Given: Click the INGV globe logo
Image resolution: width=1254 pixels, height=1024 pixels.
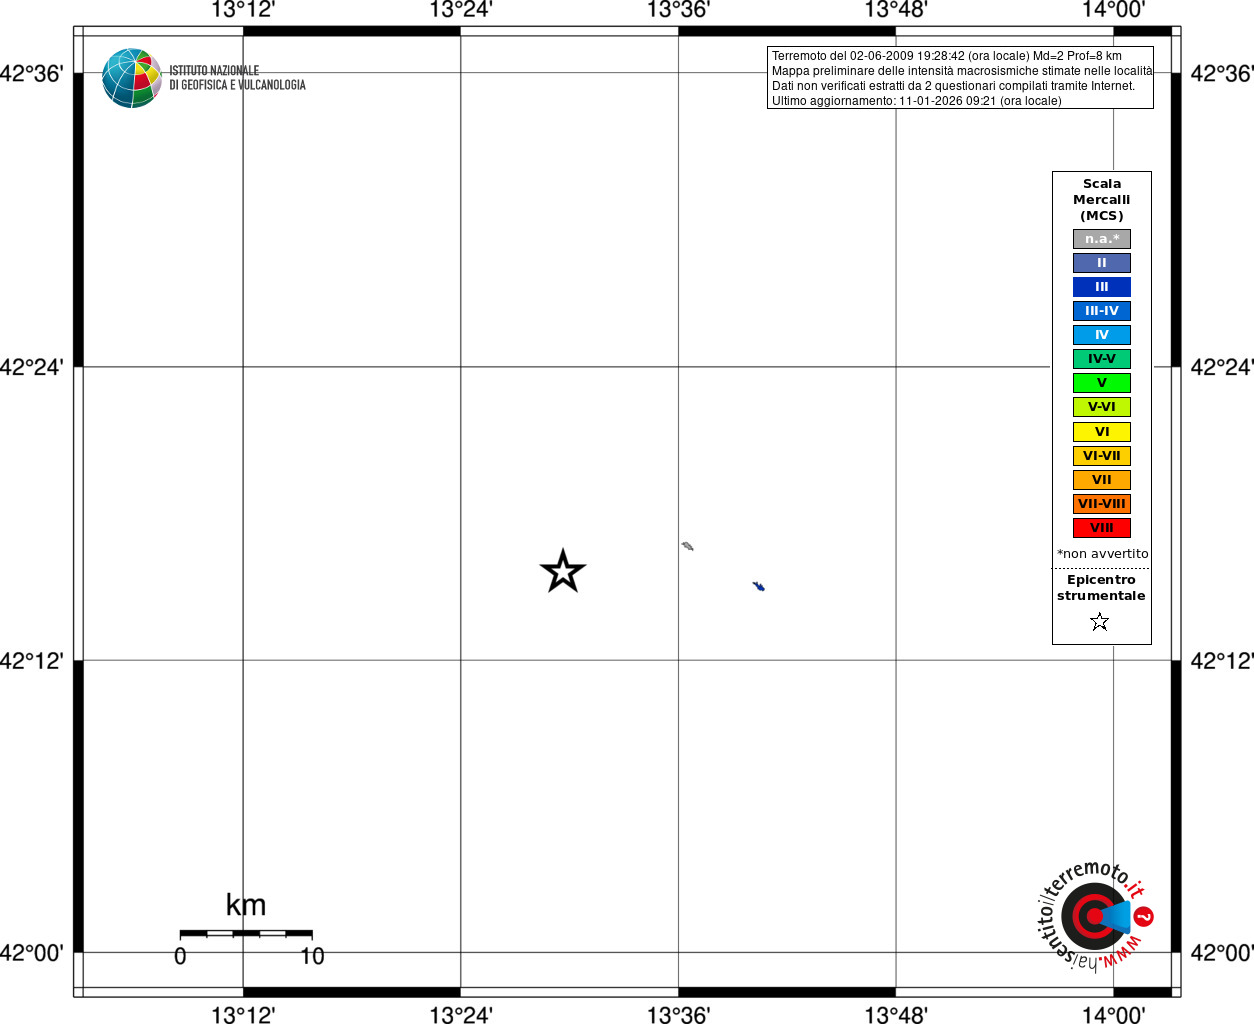Looking at the screenshot, I should (x=132, y=78).
